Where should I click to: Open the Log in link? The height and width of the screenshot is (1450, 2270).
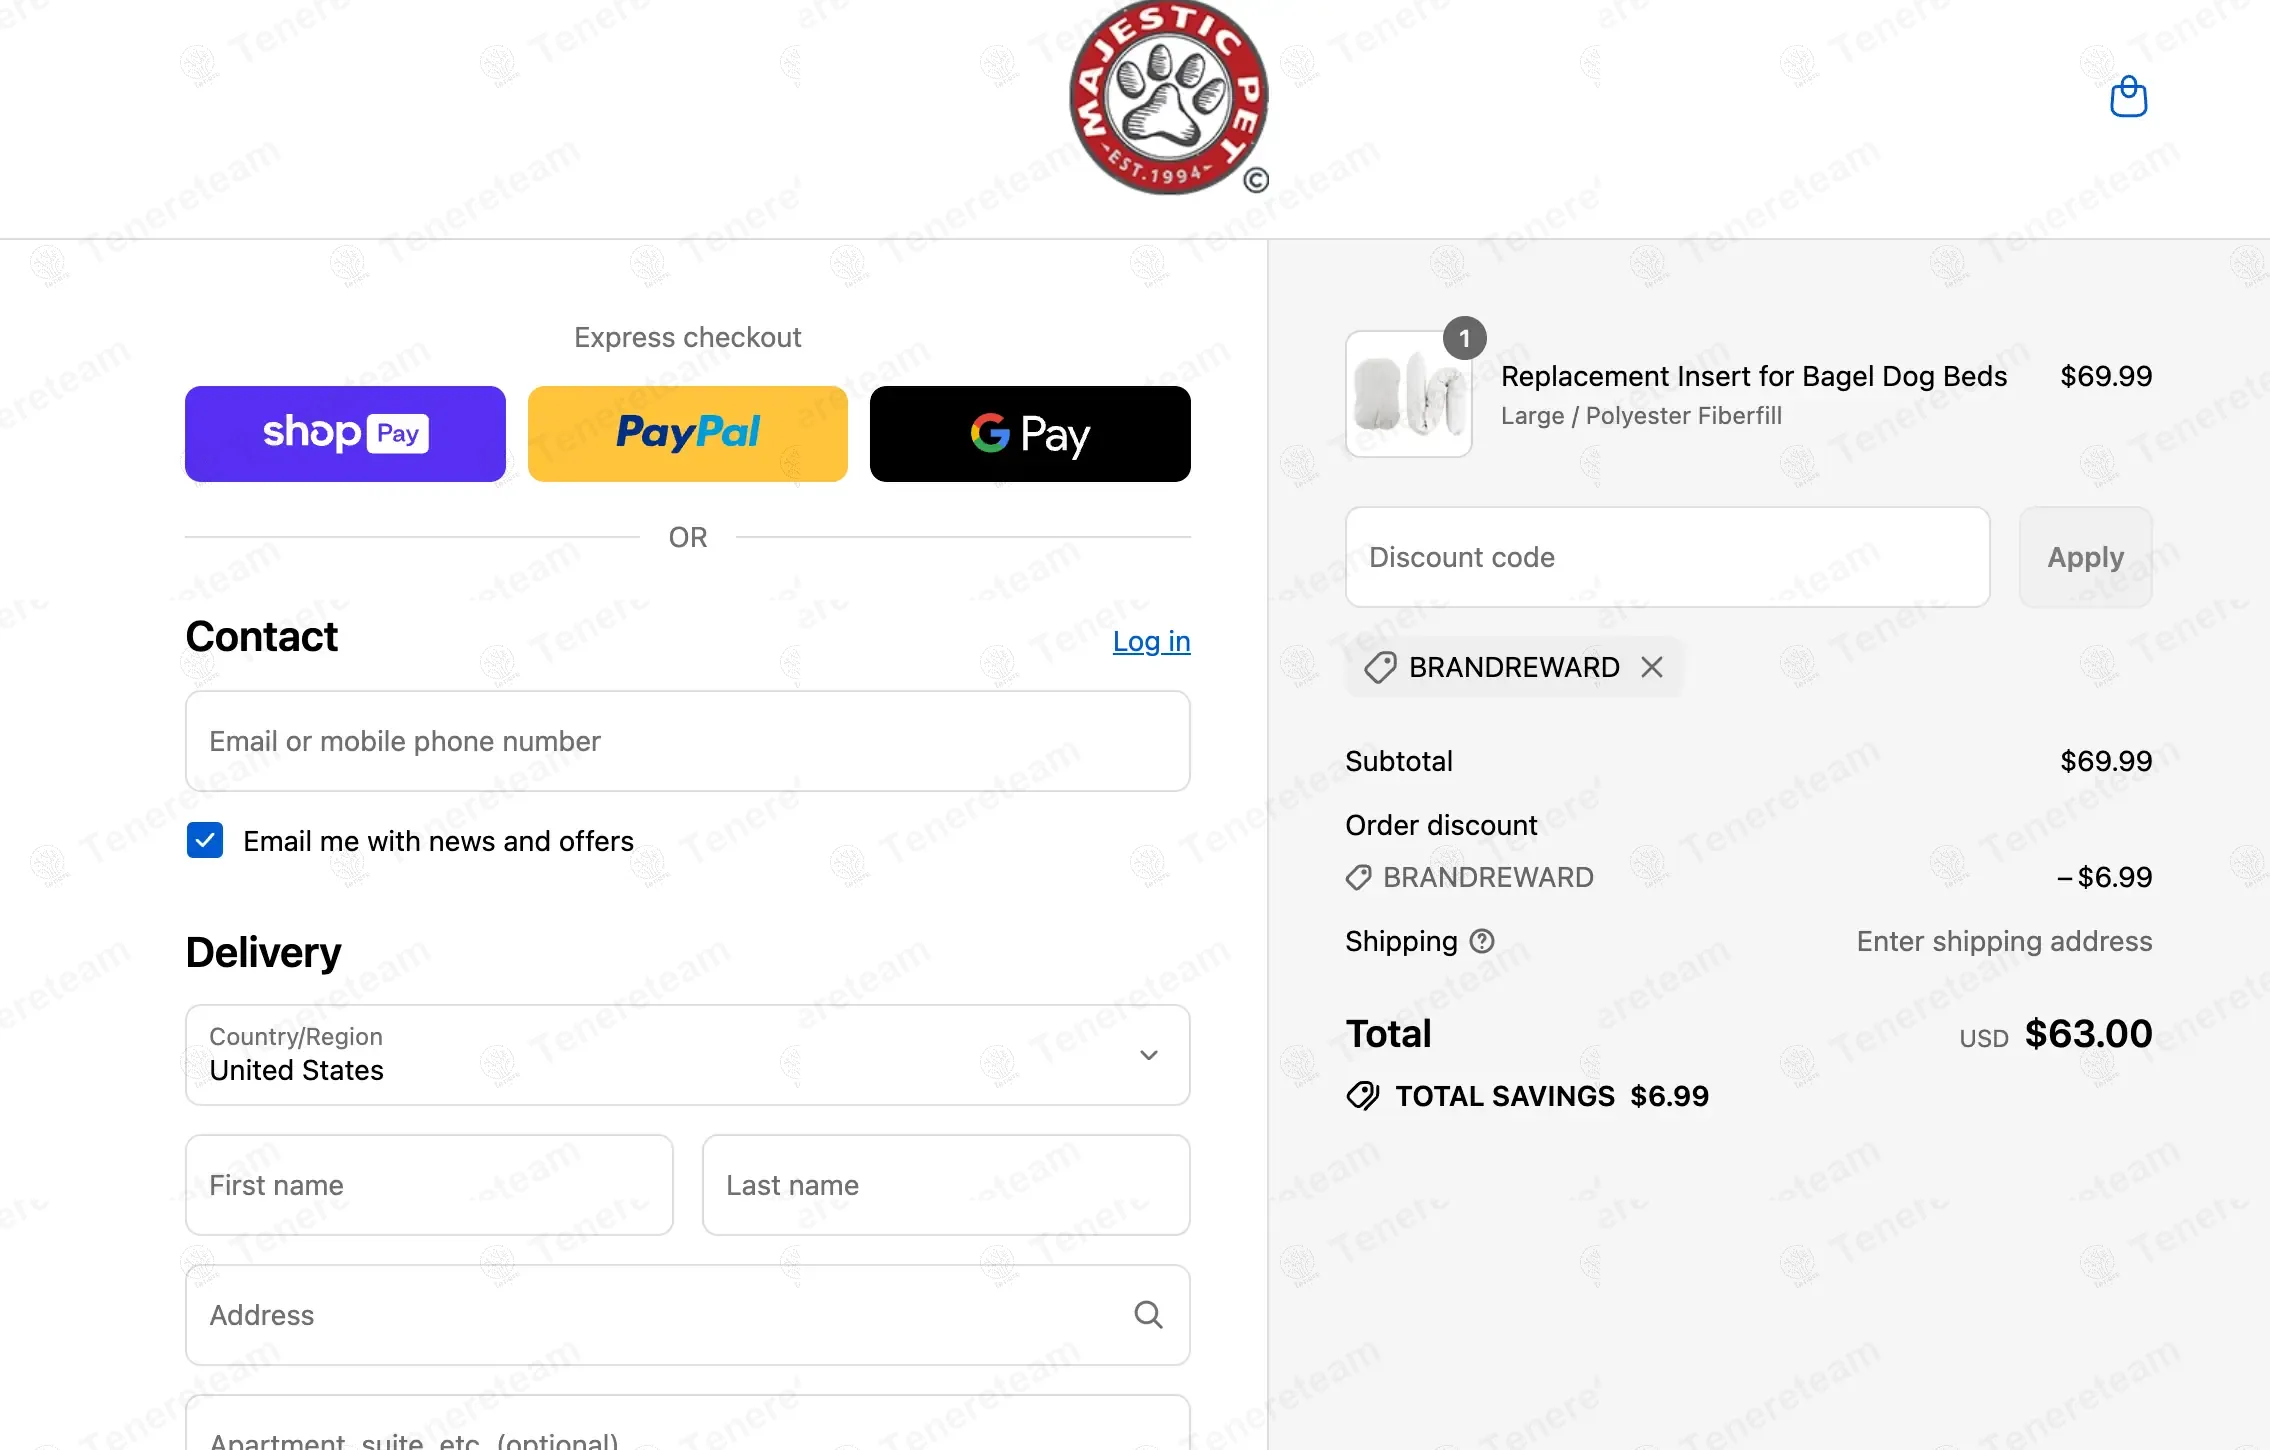click(1152, 641)
